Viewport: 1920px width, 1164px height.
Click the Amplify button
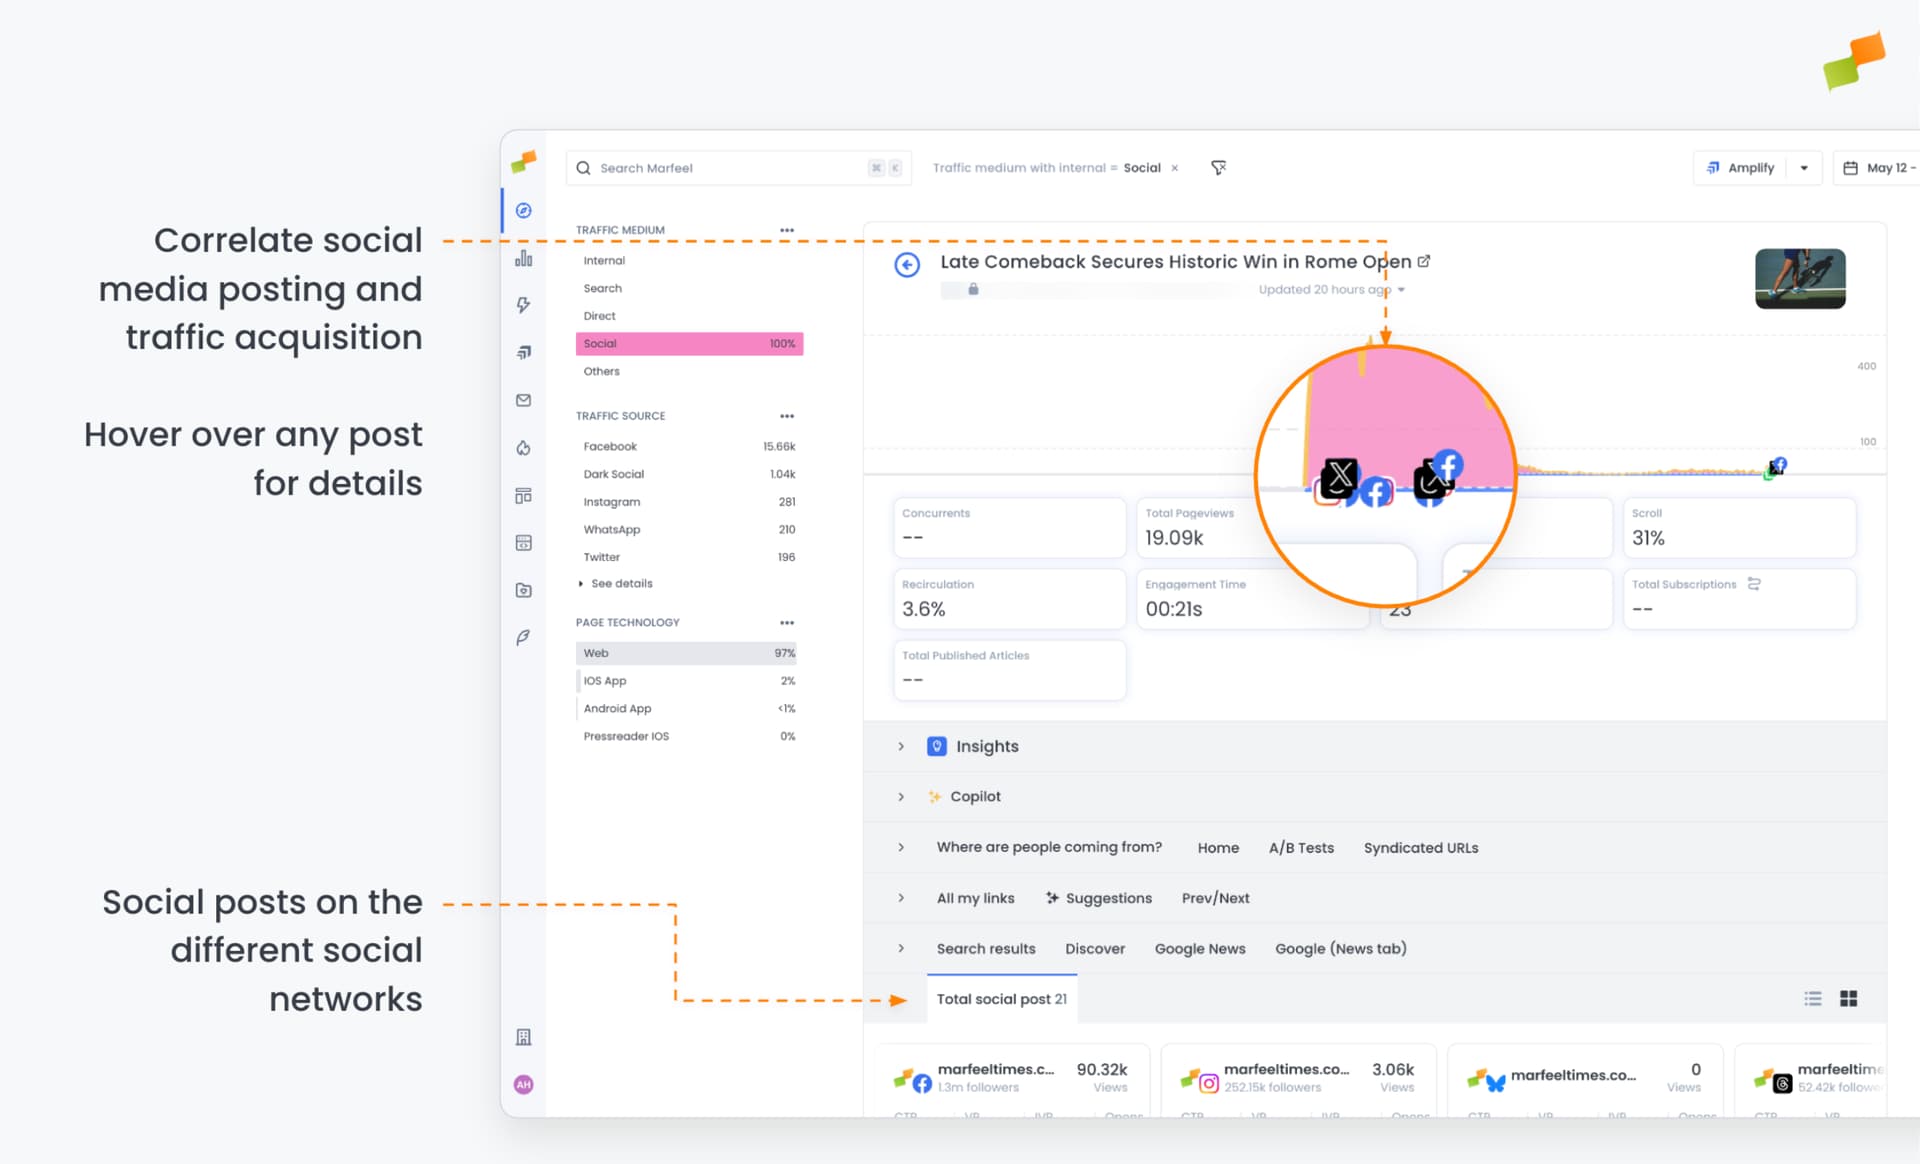coord(1741,168)
